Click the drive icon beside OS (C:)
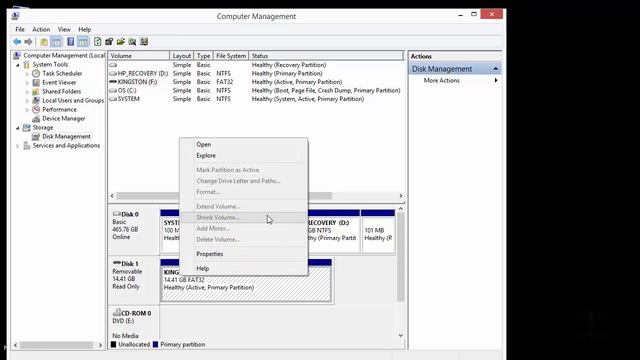 [x=113, y=90]
